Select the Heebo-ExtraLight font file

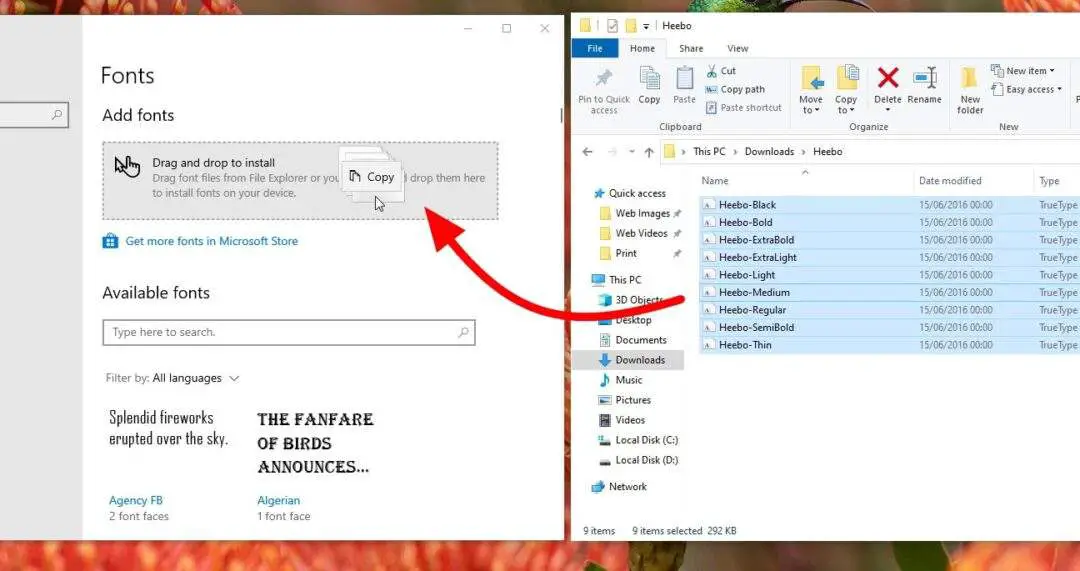758,258
